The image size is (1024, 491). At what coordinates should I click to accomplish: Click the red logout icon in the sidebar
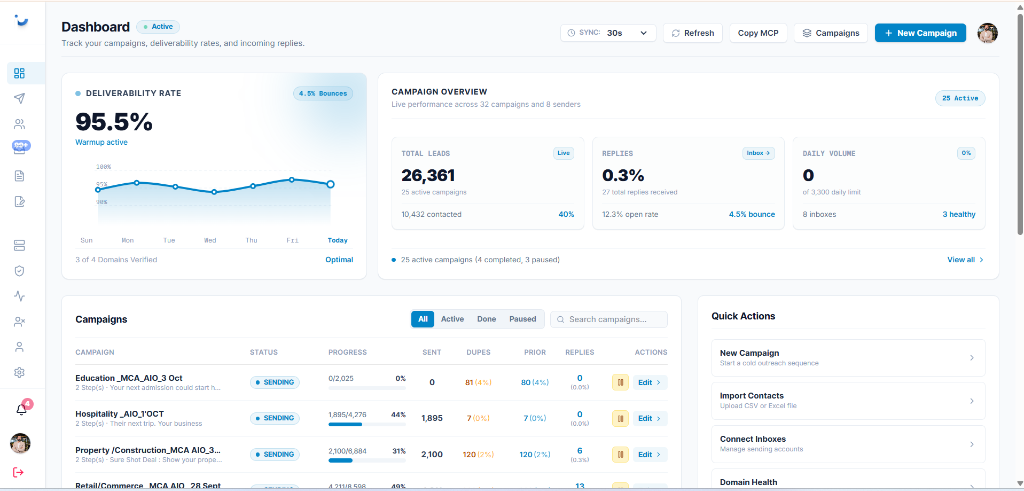19,472
